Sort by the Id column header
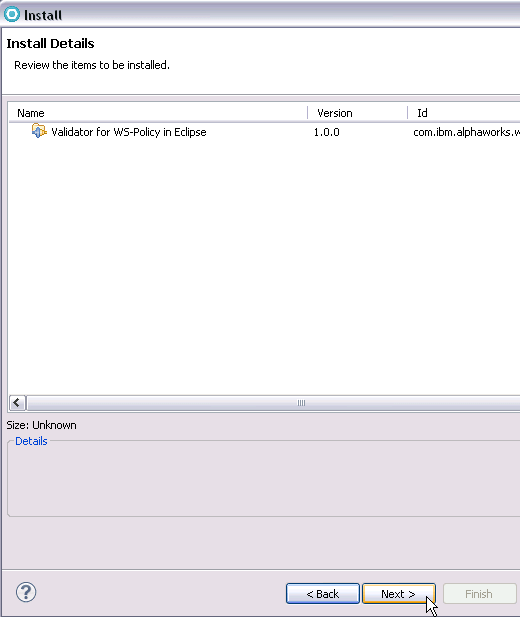Screen dimensions: 520x617 [464, 113]
